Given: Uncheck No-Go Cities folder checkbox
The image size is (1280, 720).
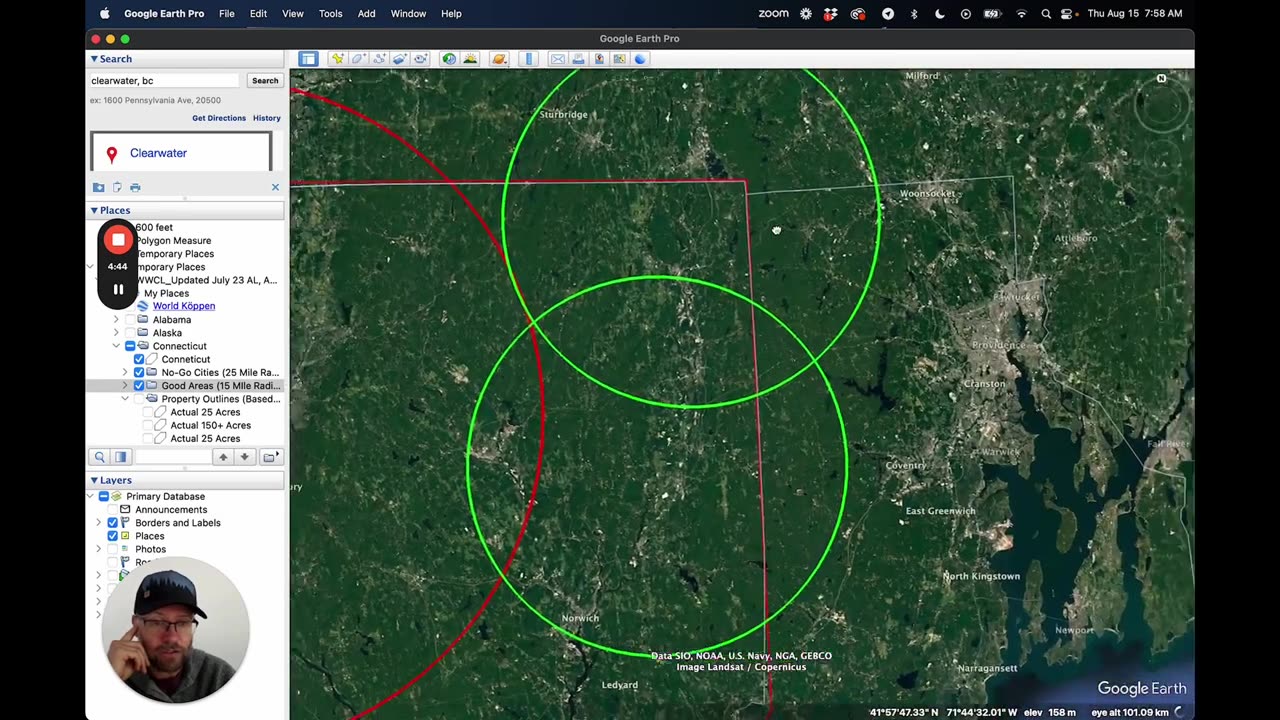Looking at the screenshot, I should tap(139, 372).
